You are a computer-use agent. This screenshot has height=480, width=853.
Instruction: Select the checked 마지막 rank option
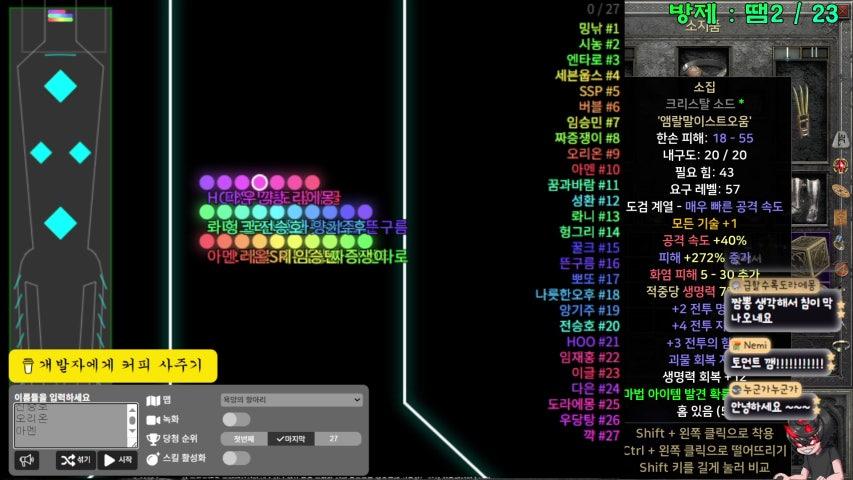tap(291, 439)
